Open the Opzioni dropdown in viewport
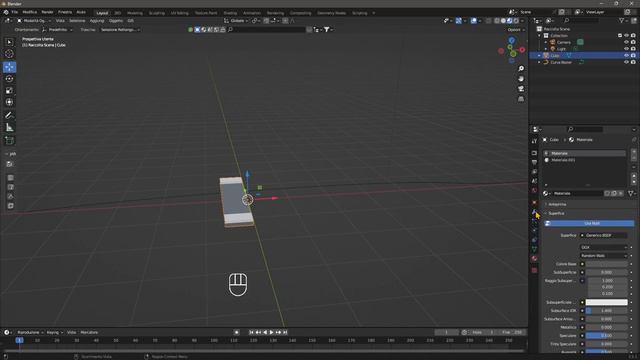 pyautogui.click(x=515, y=30)
